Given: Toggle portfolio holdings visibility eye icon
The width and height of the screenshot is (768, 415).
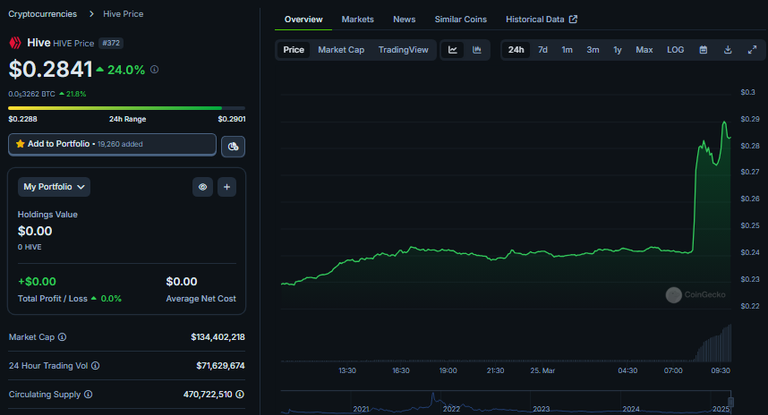Looking at the screenshot, I should (203, 187).
